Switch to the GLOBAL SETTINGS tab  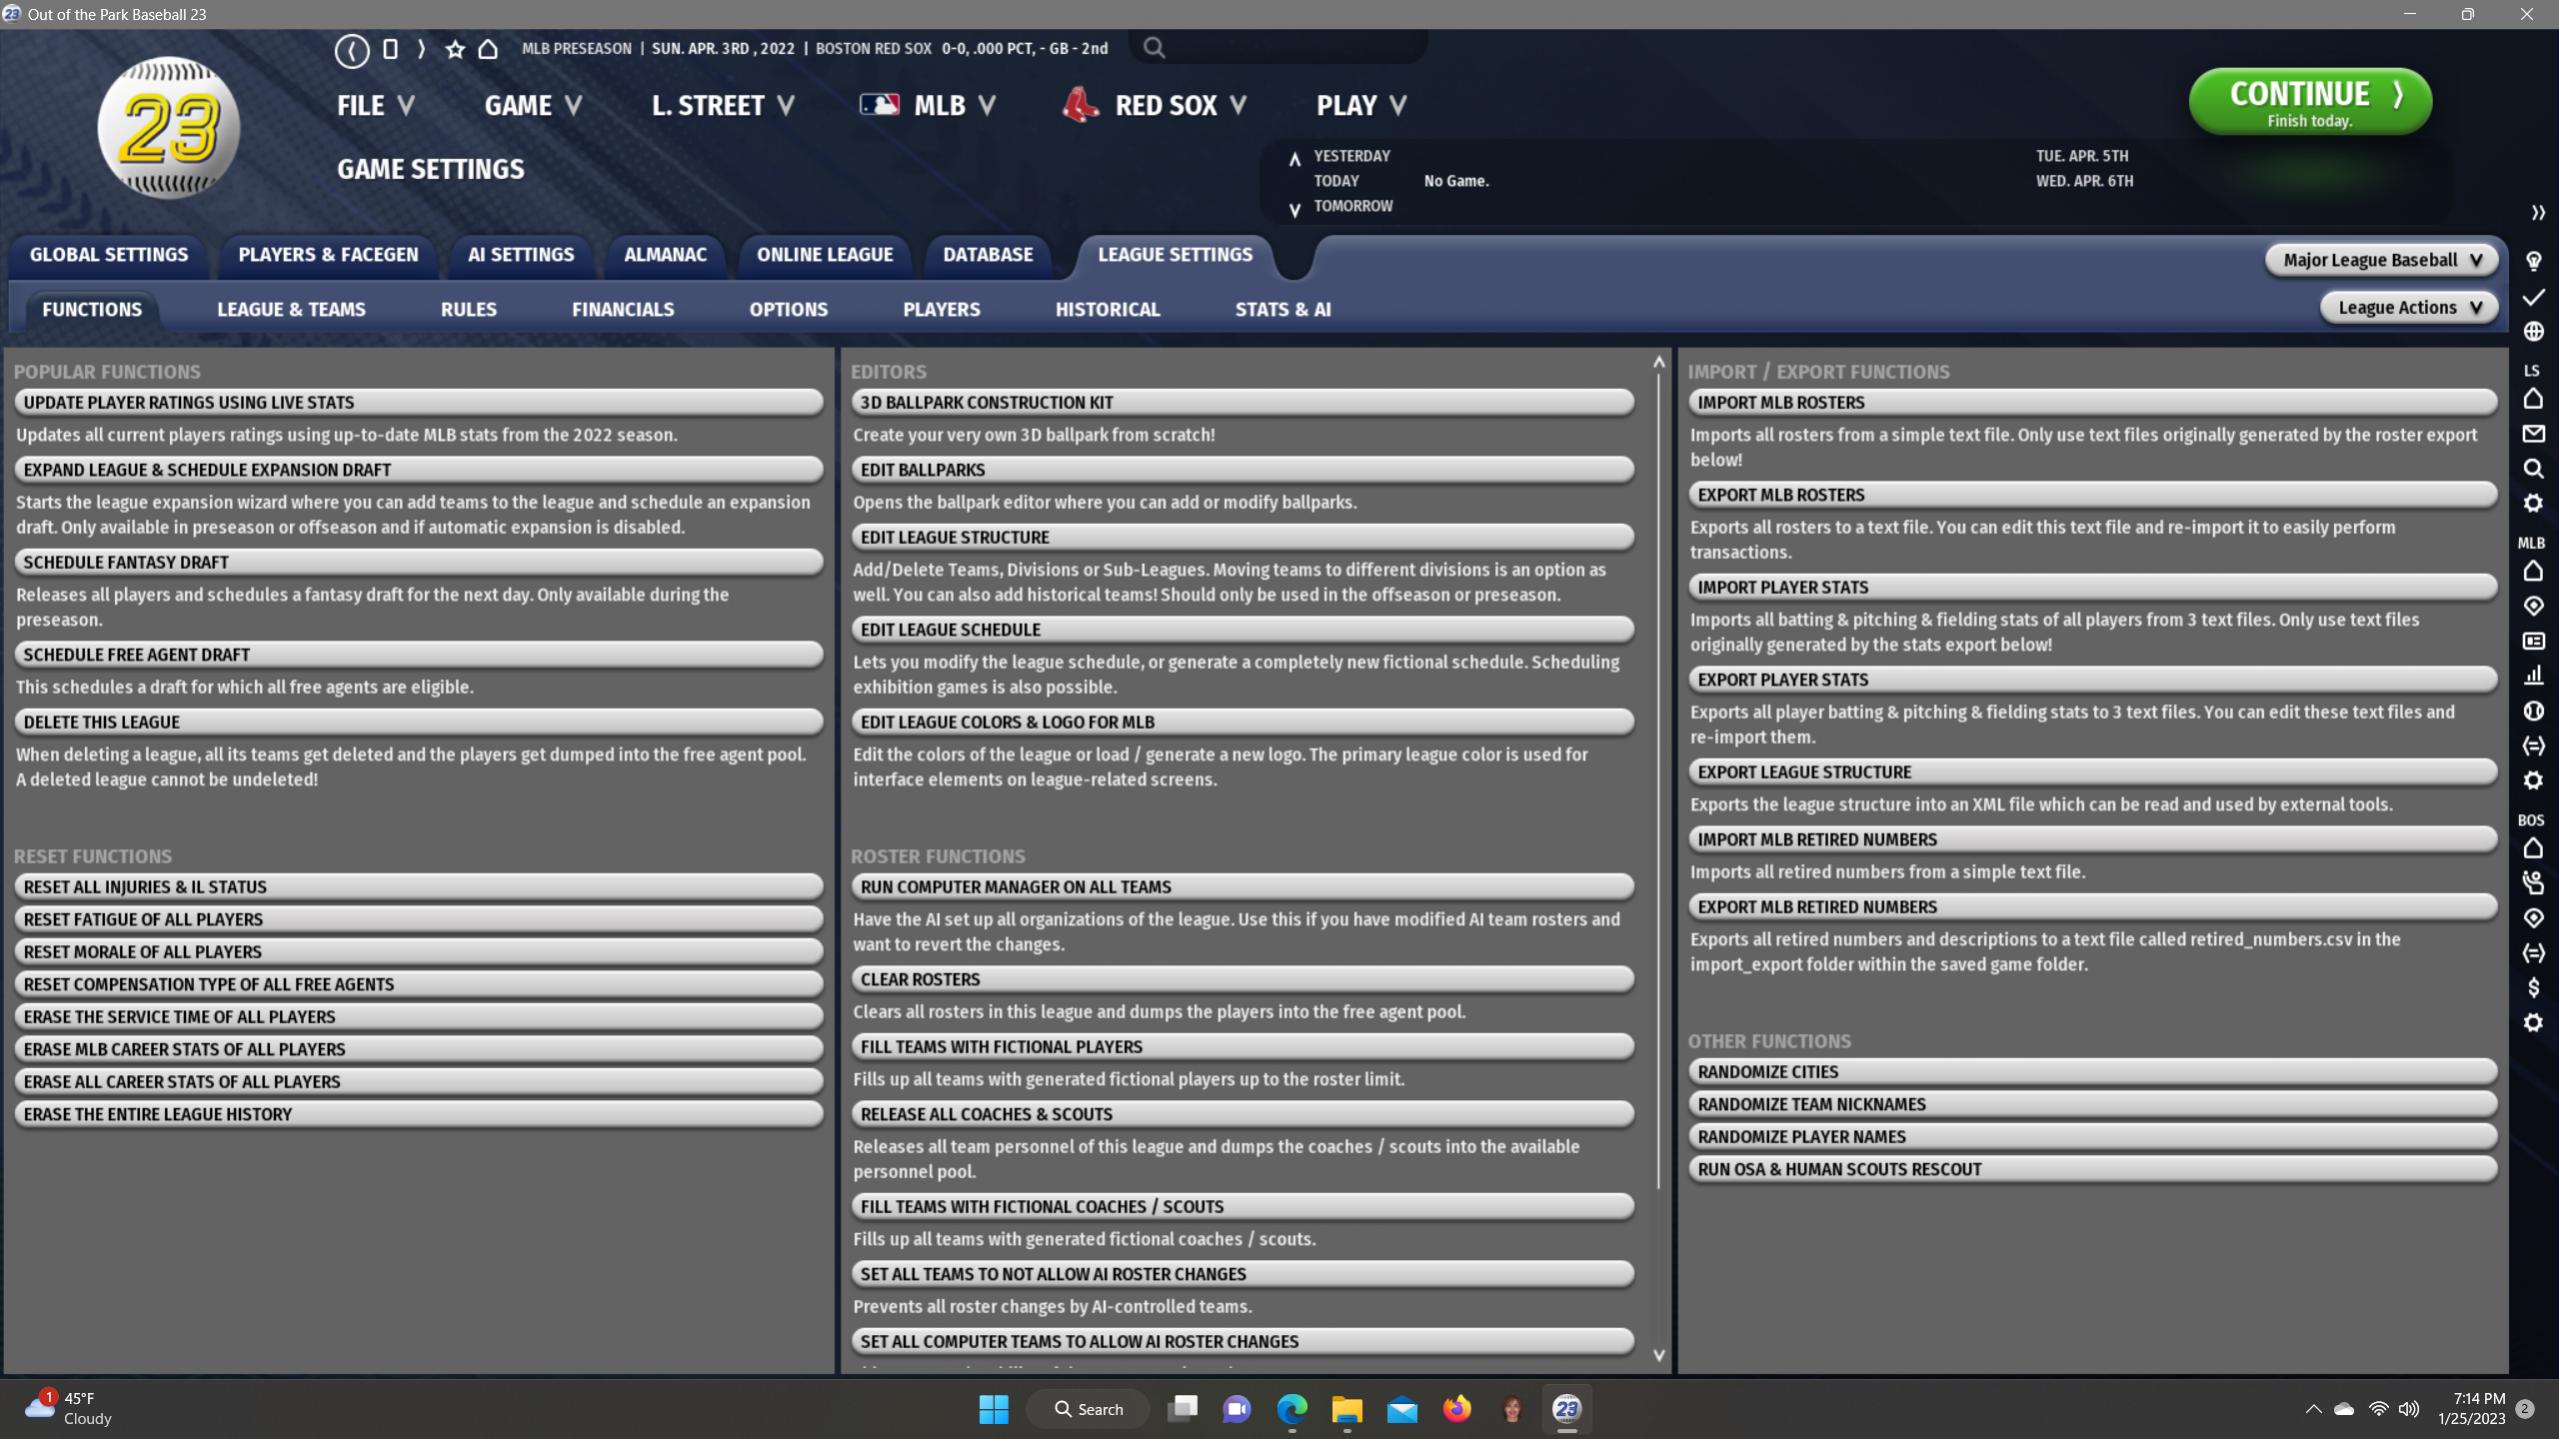click(x=109, y=255)
